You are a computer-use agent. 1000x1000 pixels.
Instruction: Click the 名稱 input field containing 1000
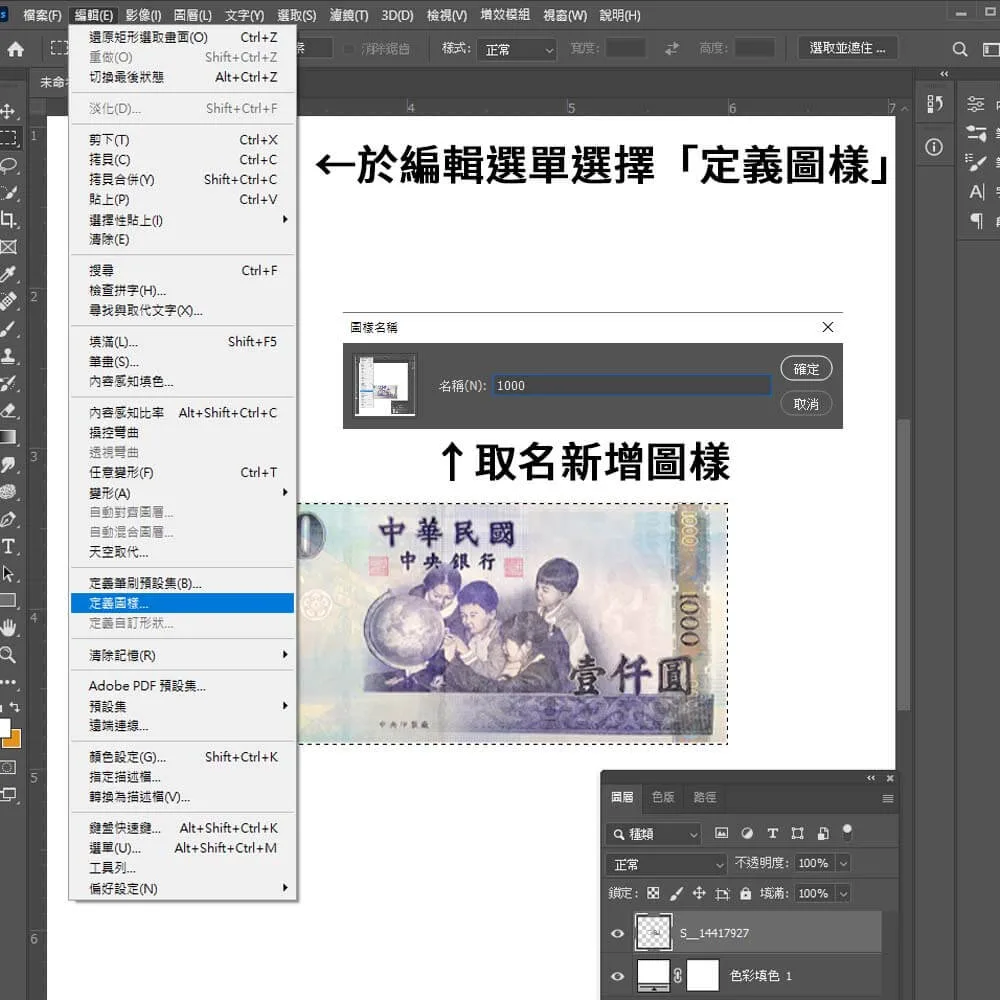pos(631,385)
